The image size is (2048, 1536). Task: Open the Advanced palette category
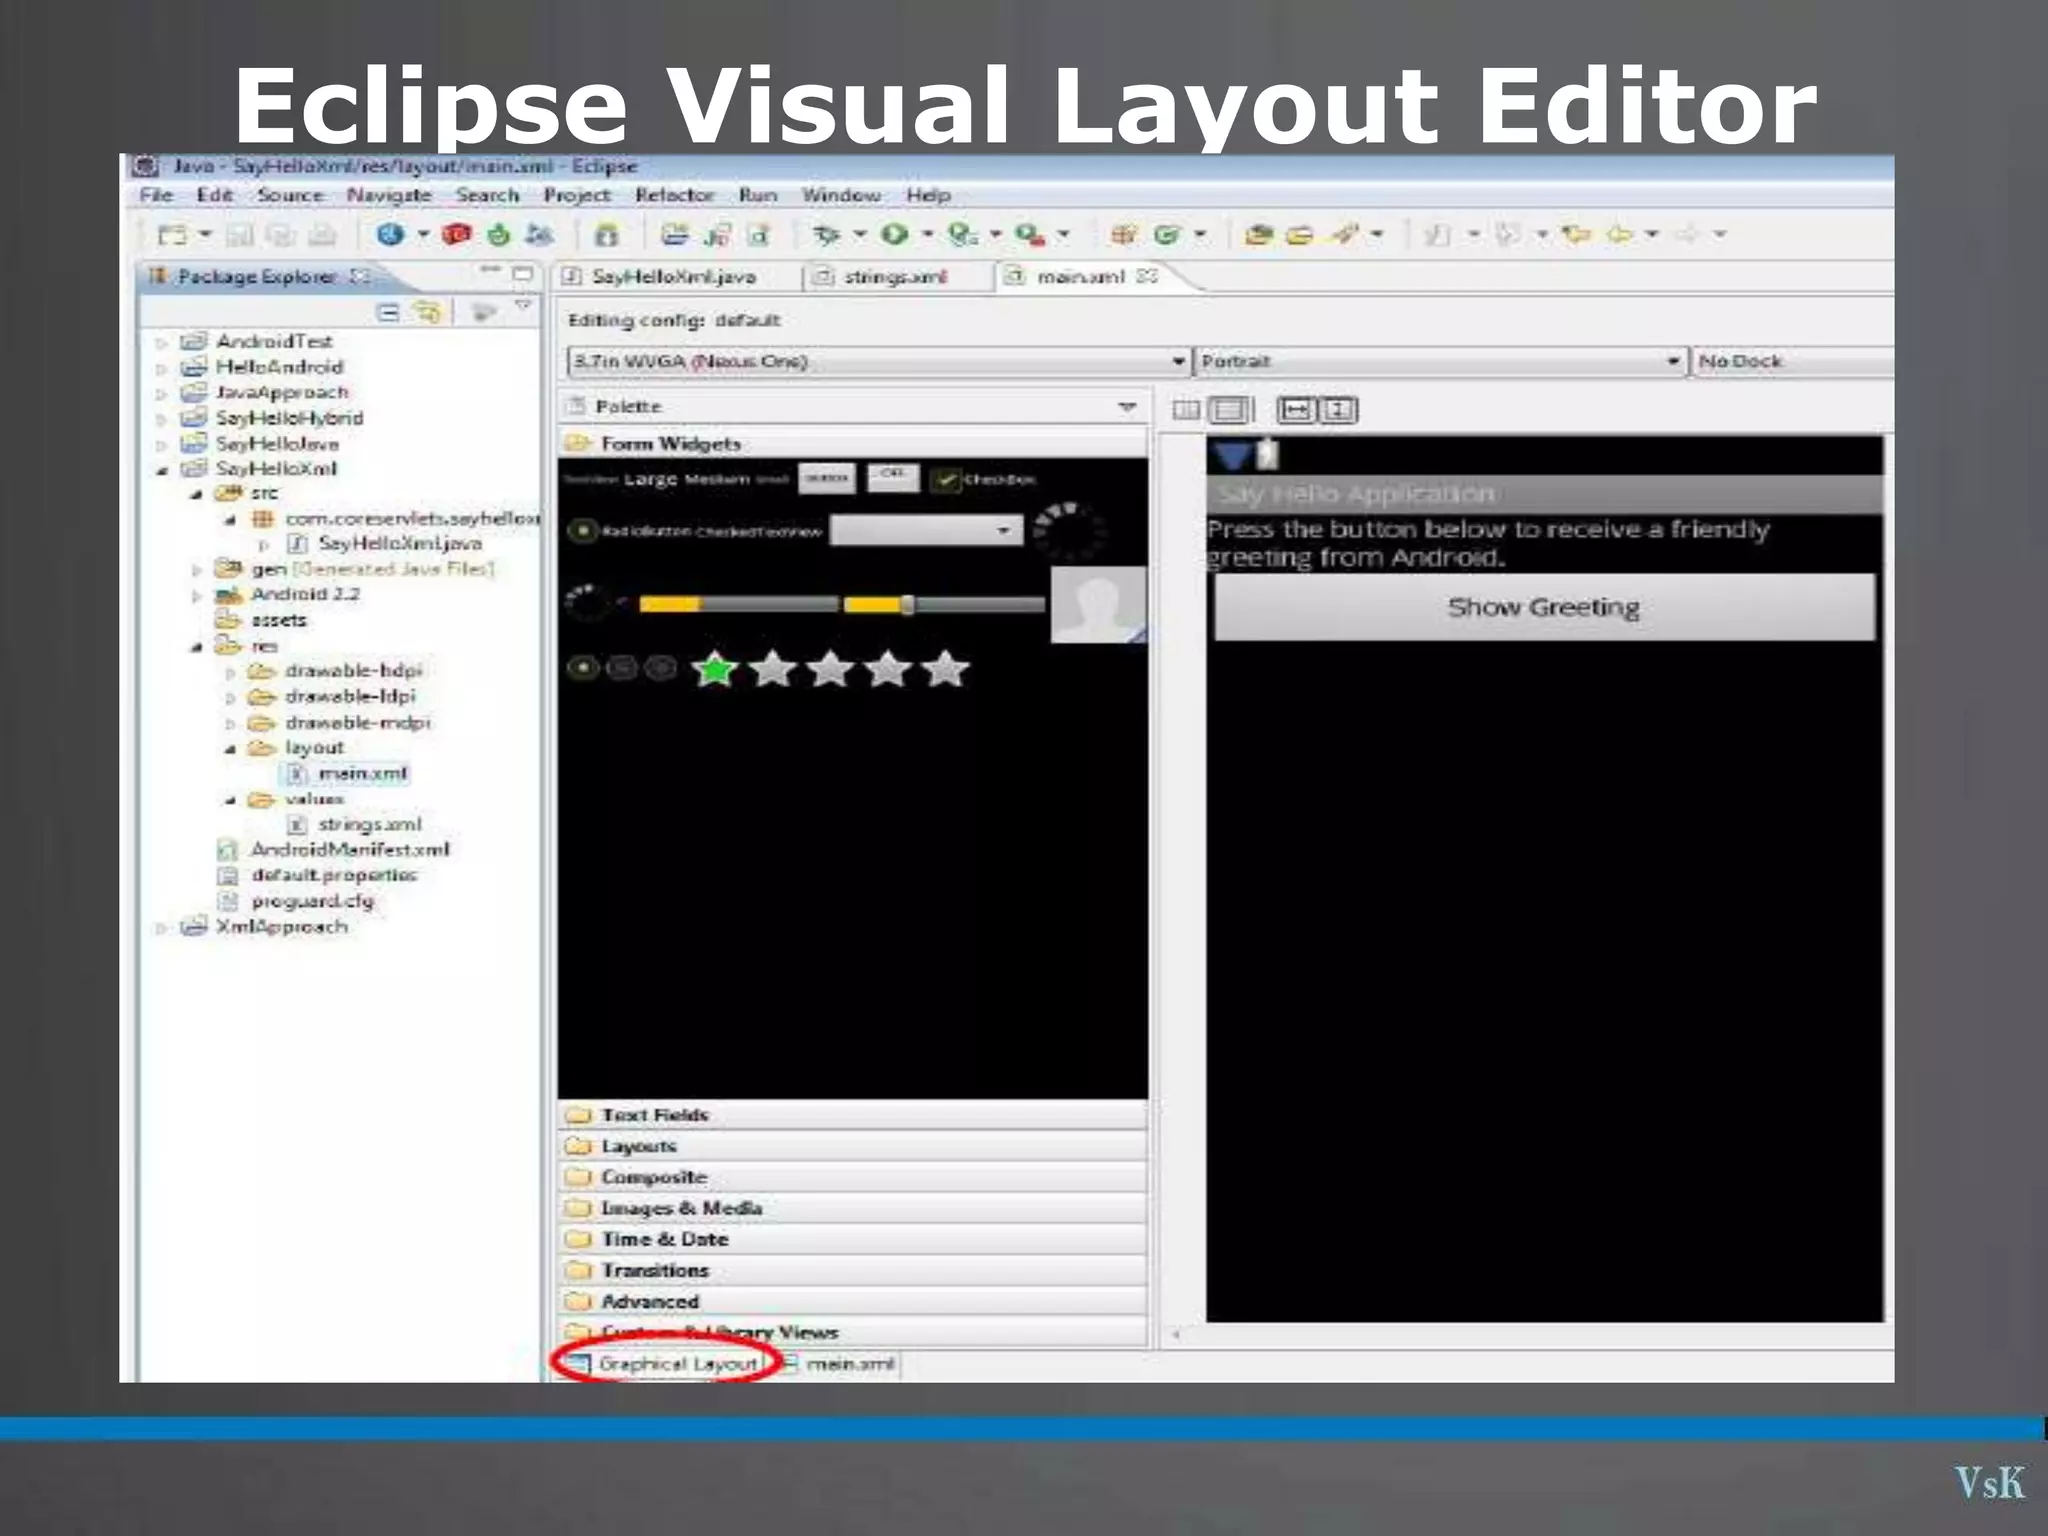pos(852,1301)
